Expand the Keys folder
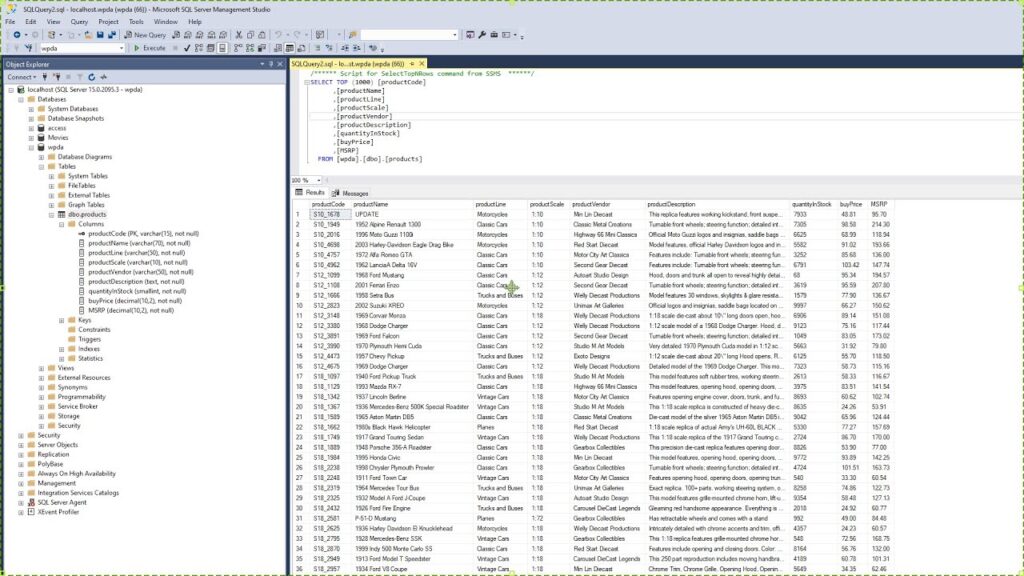1024x576 pixels. [61, 320]
